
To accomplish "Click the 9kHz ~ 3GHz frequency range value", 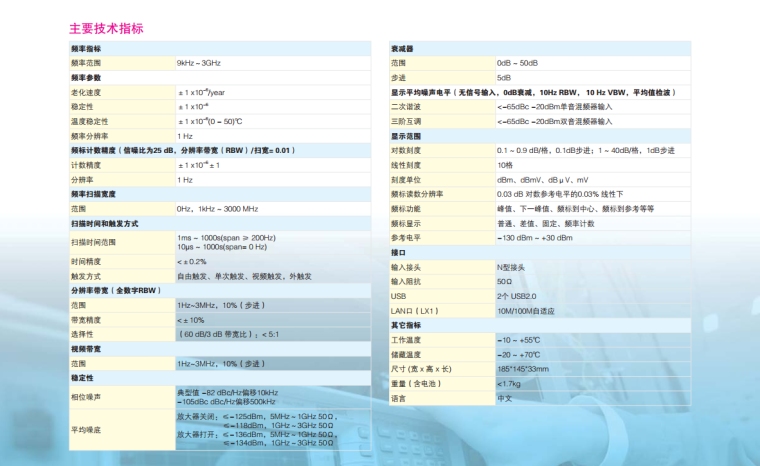I will [200, 62].
